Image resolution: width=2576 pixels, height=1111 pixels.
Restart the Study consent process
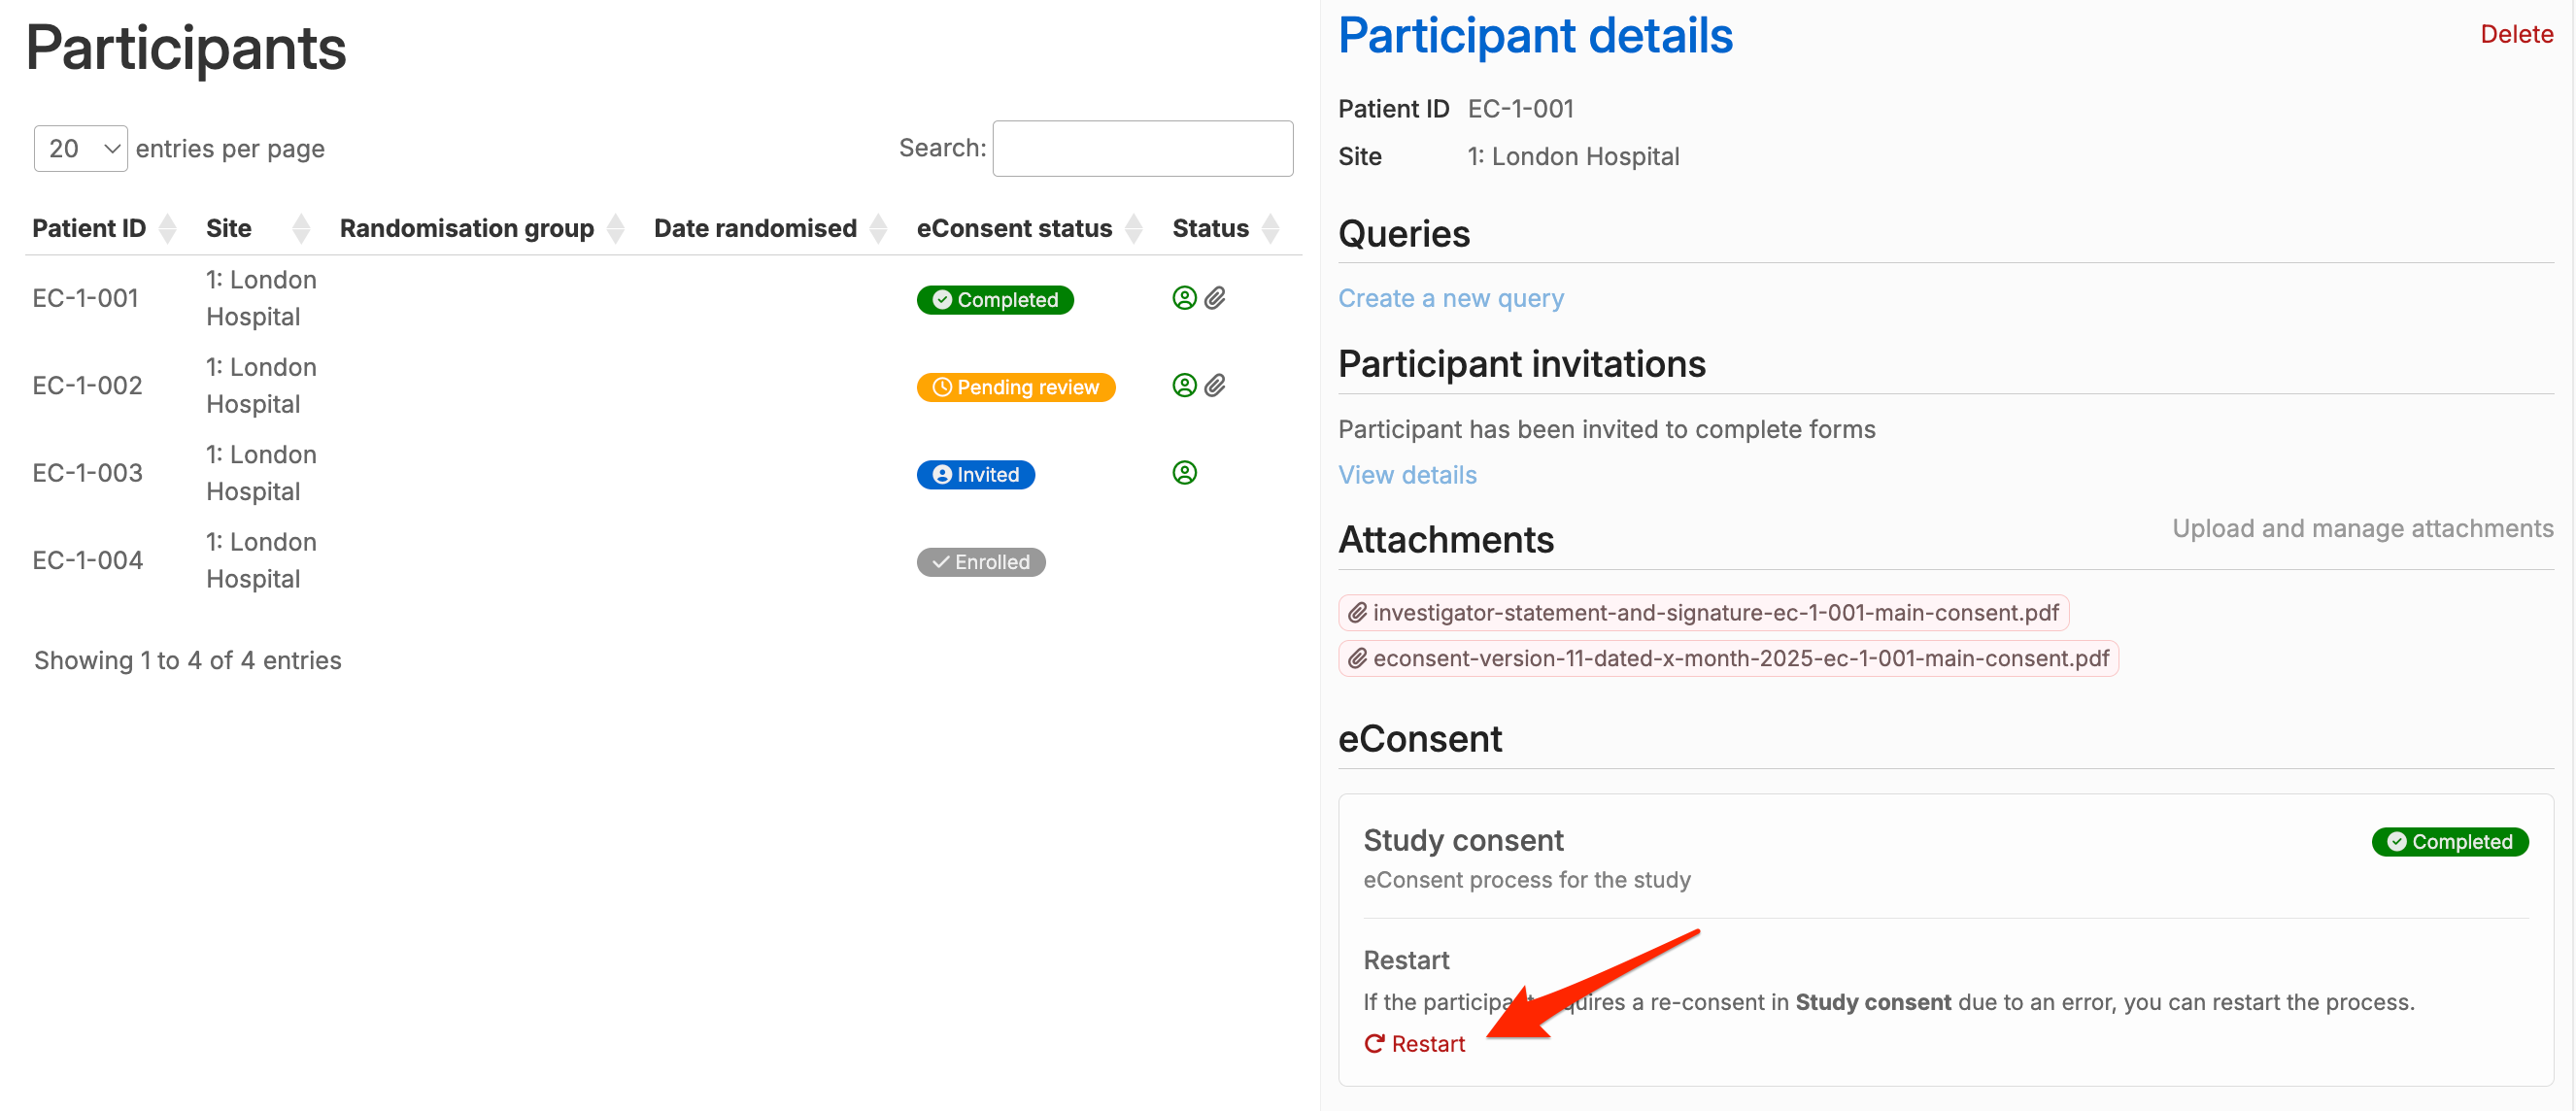pos(1415,1044)
